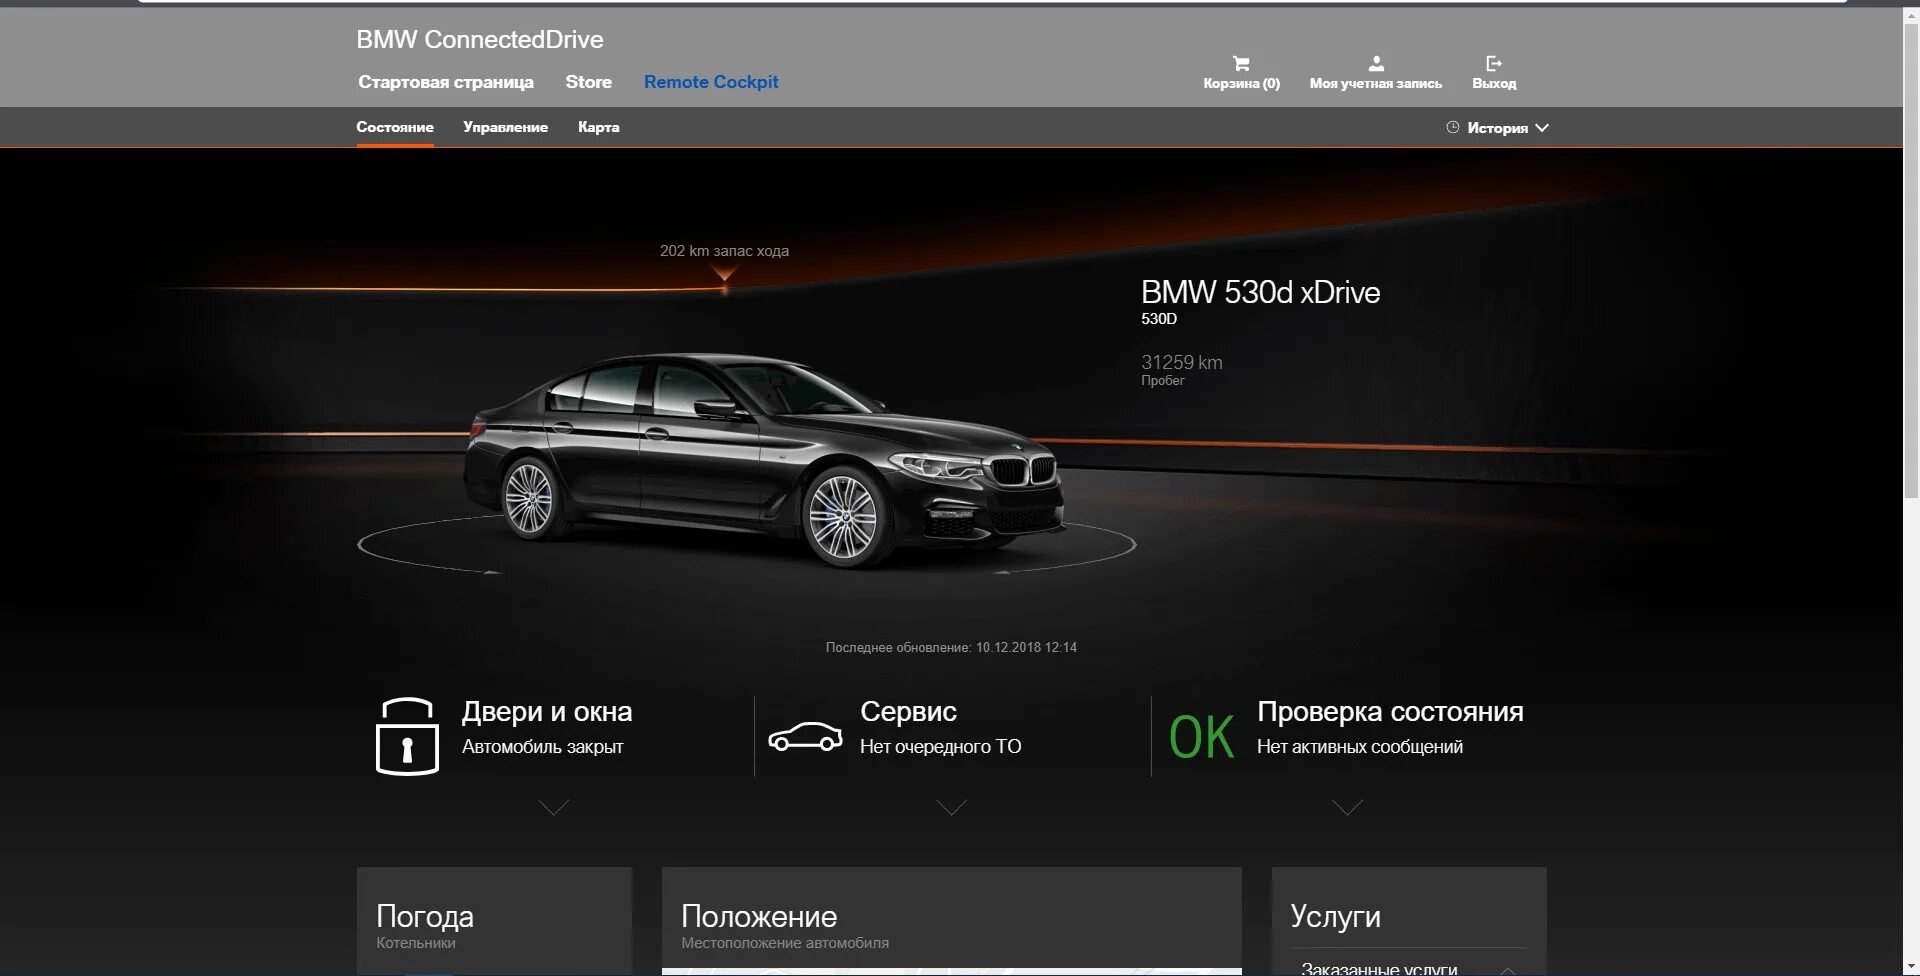Open the История history link
The image size is (1920, 976).
[x=1497, y=128]
